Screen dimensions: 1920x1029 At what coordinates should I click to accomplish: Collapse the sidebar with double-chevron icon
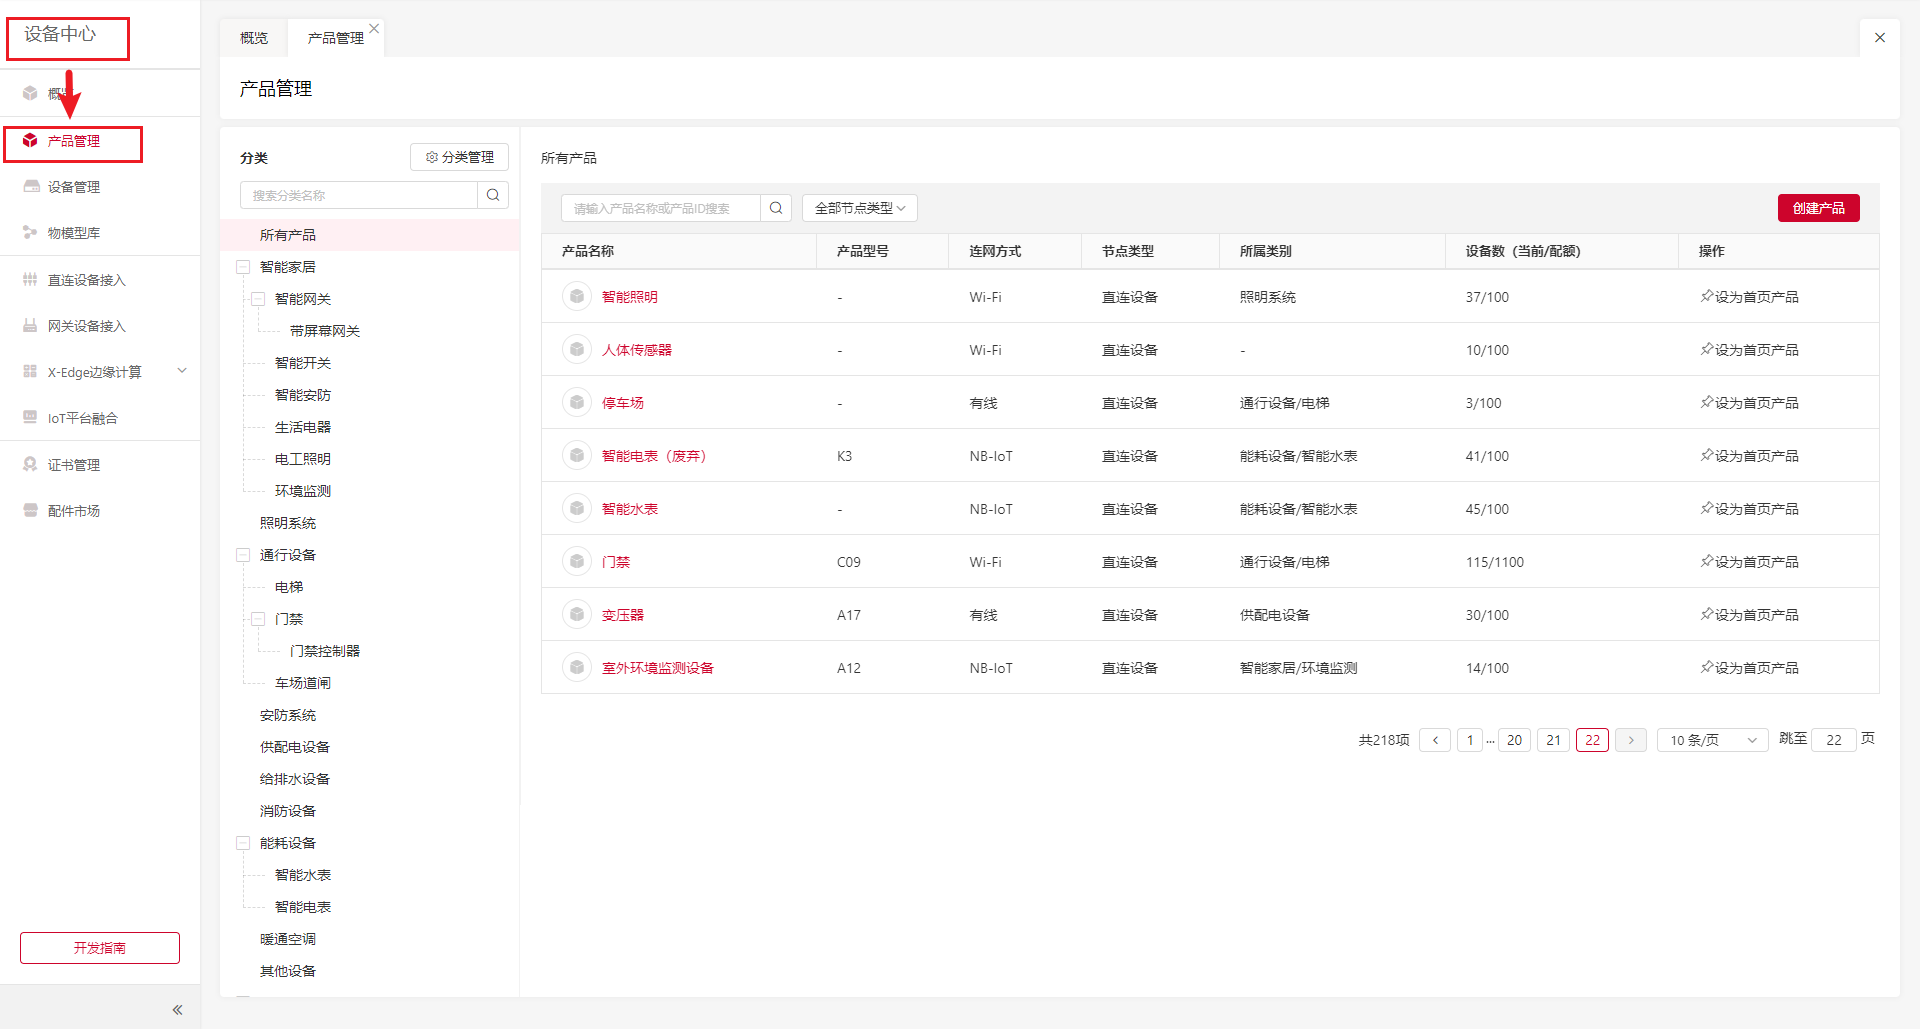tap(177, 1010)
